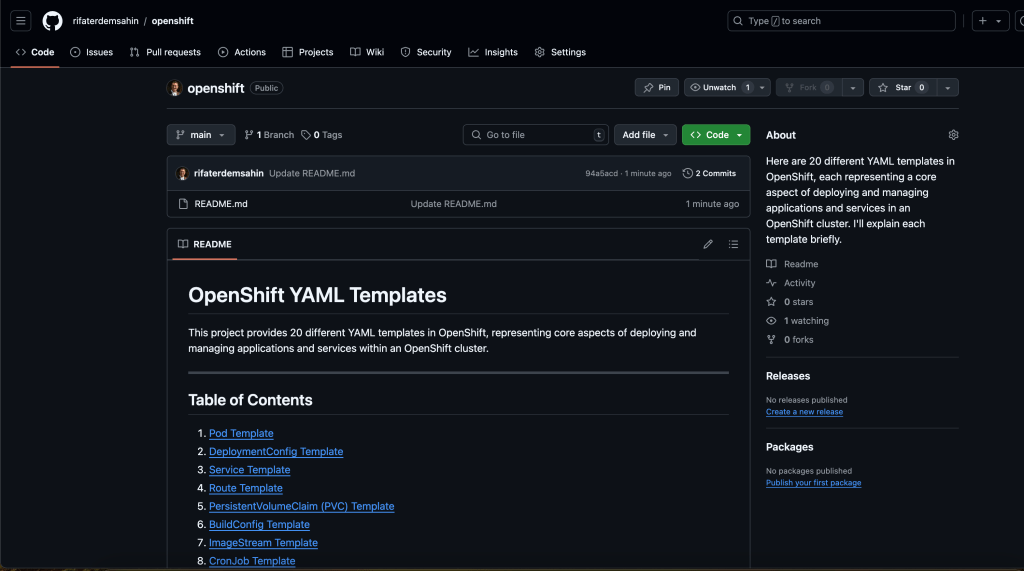
Task: Open the Issues tab
Action: [x=91, y=52]
